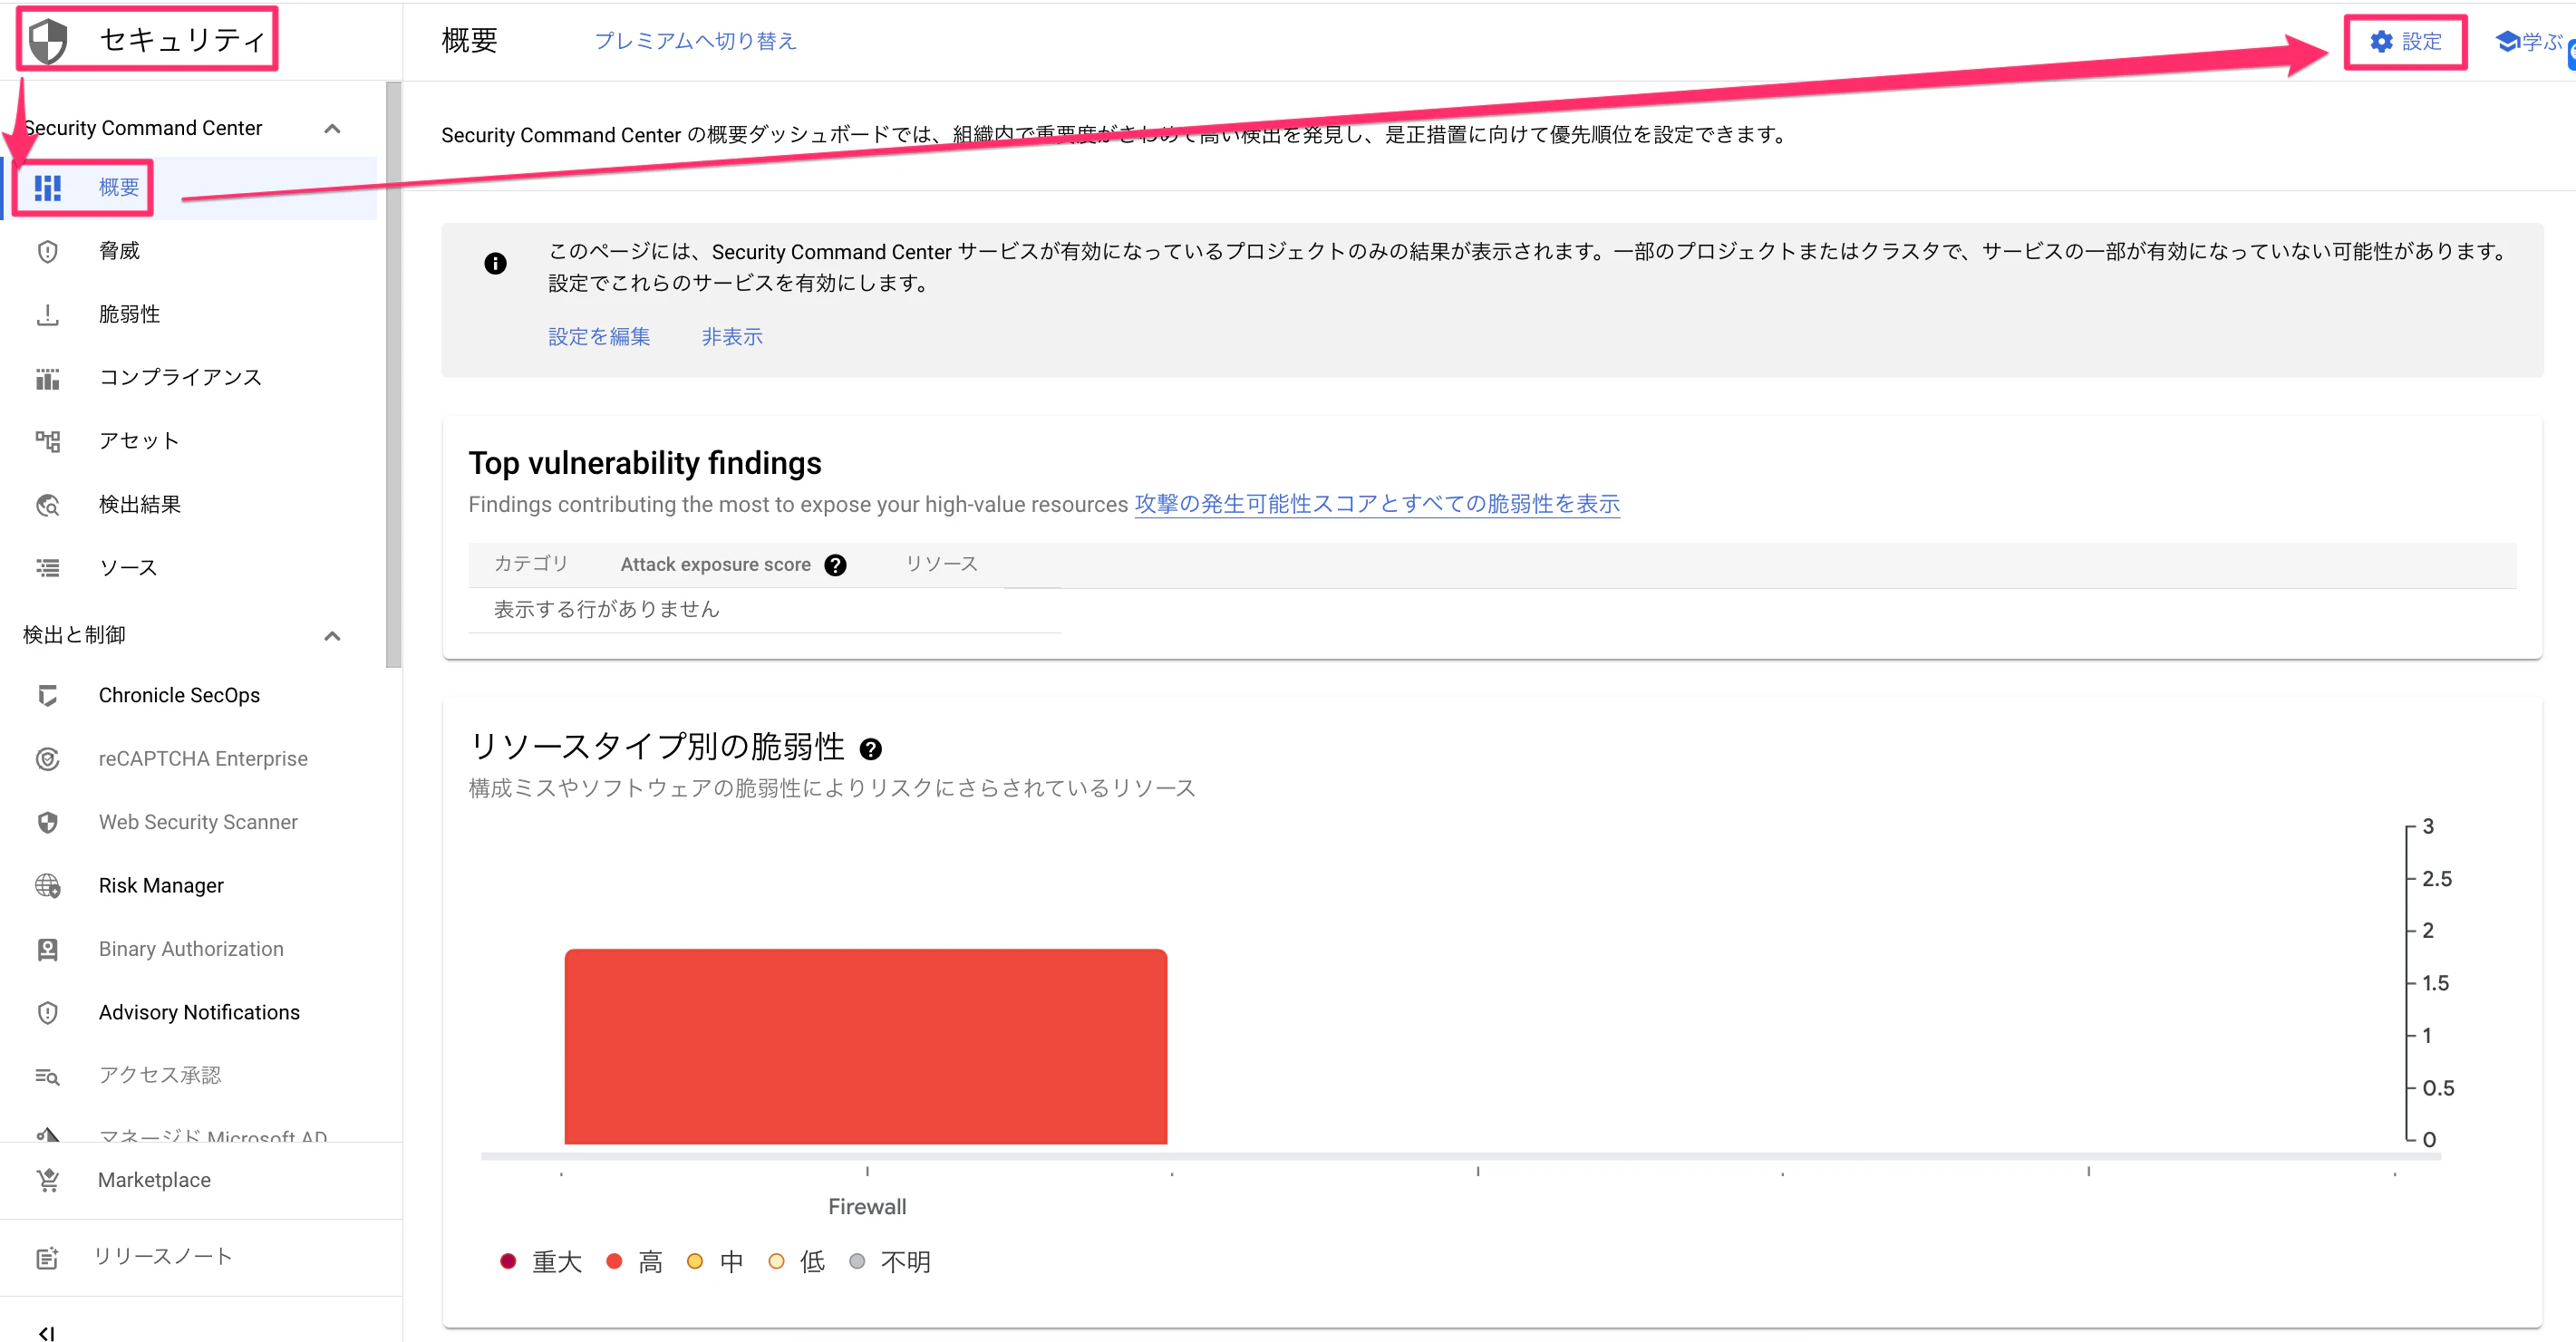The image size is (2576, 1342).
Task: Click the Firewall axis label
Action: point(867,1207)
